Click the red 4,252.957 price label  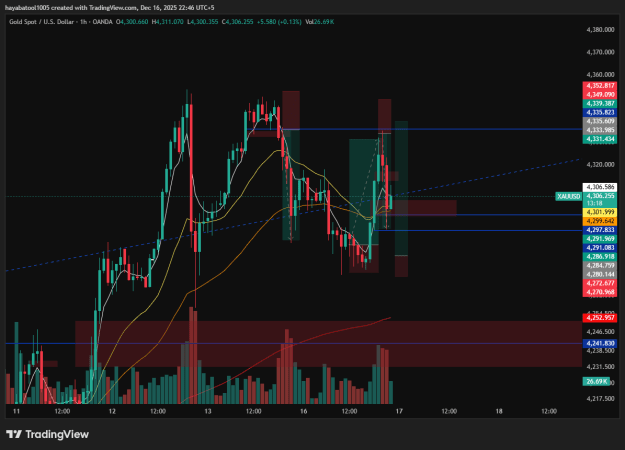600,318
